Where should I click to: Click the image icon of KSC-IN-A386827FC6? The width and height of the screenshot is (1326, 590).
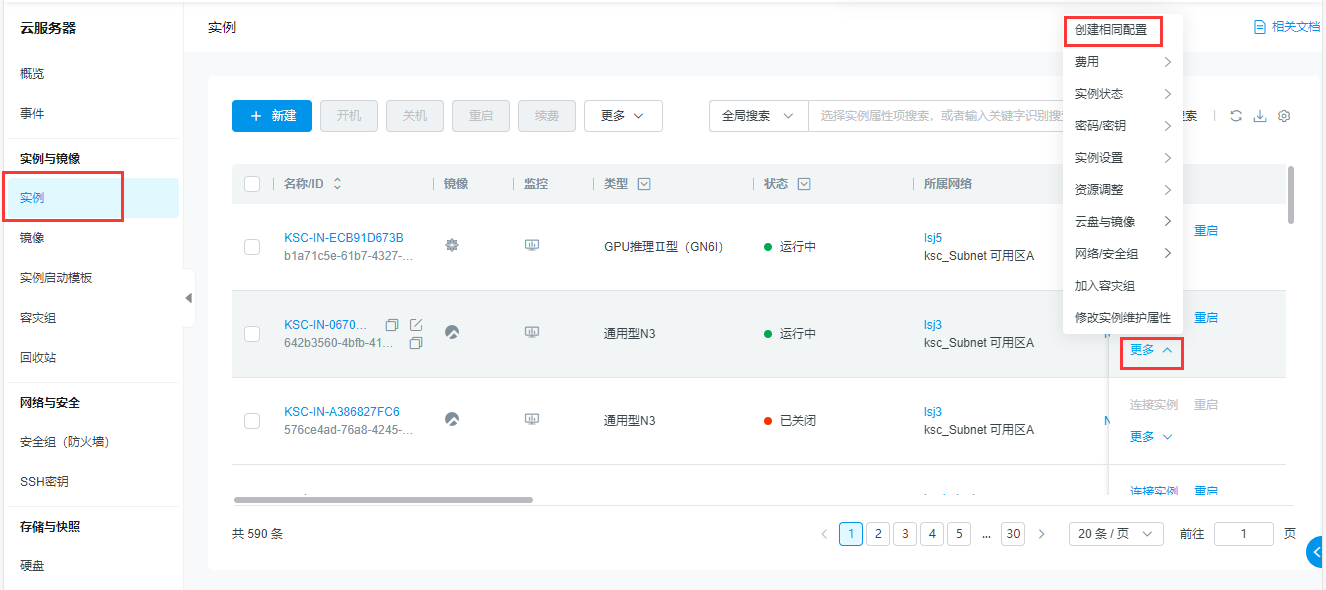point(452,420)
